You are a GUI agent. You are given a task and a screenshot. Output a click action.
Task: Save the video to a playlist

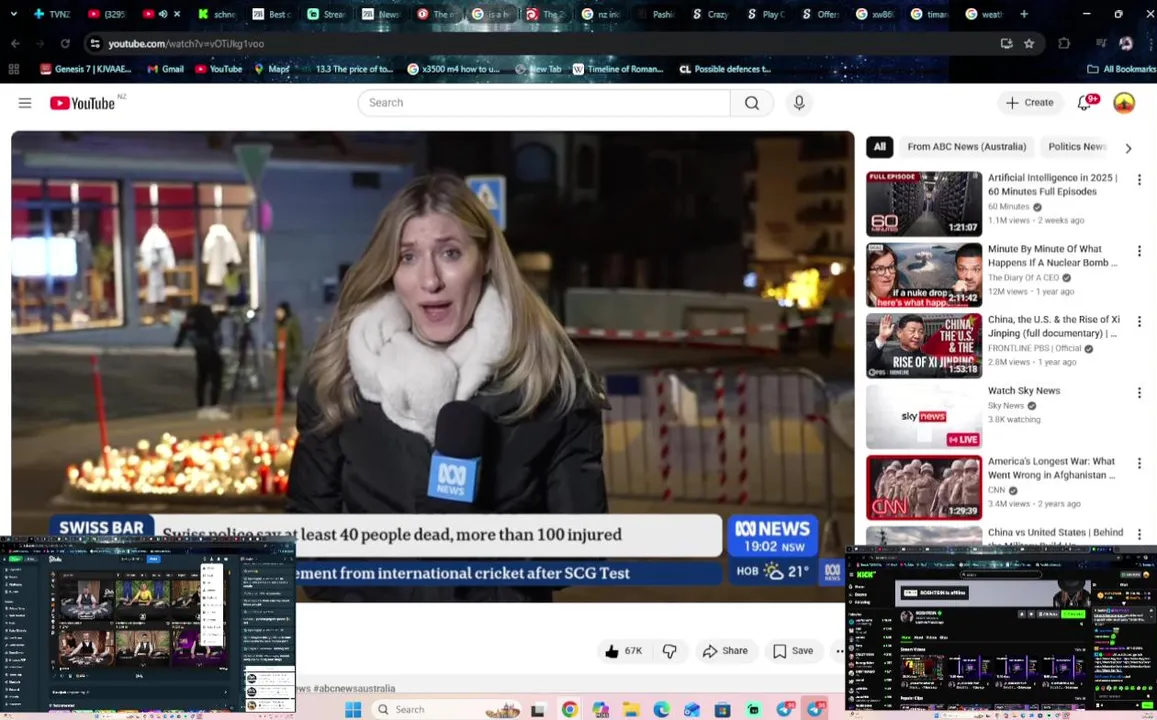point(793,651)
